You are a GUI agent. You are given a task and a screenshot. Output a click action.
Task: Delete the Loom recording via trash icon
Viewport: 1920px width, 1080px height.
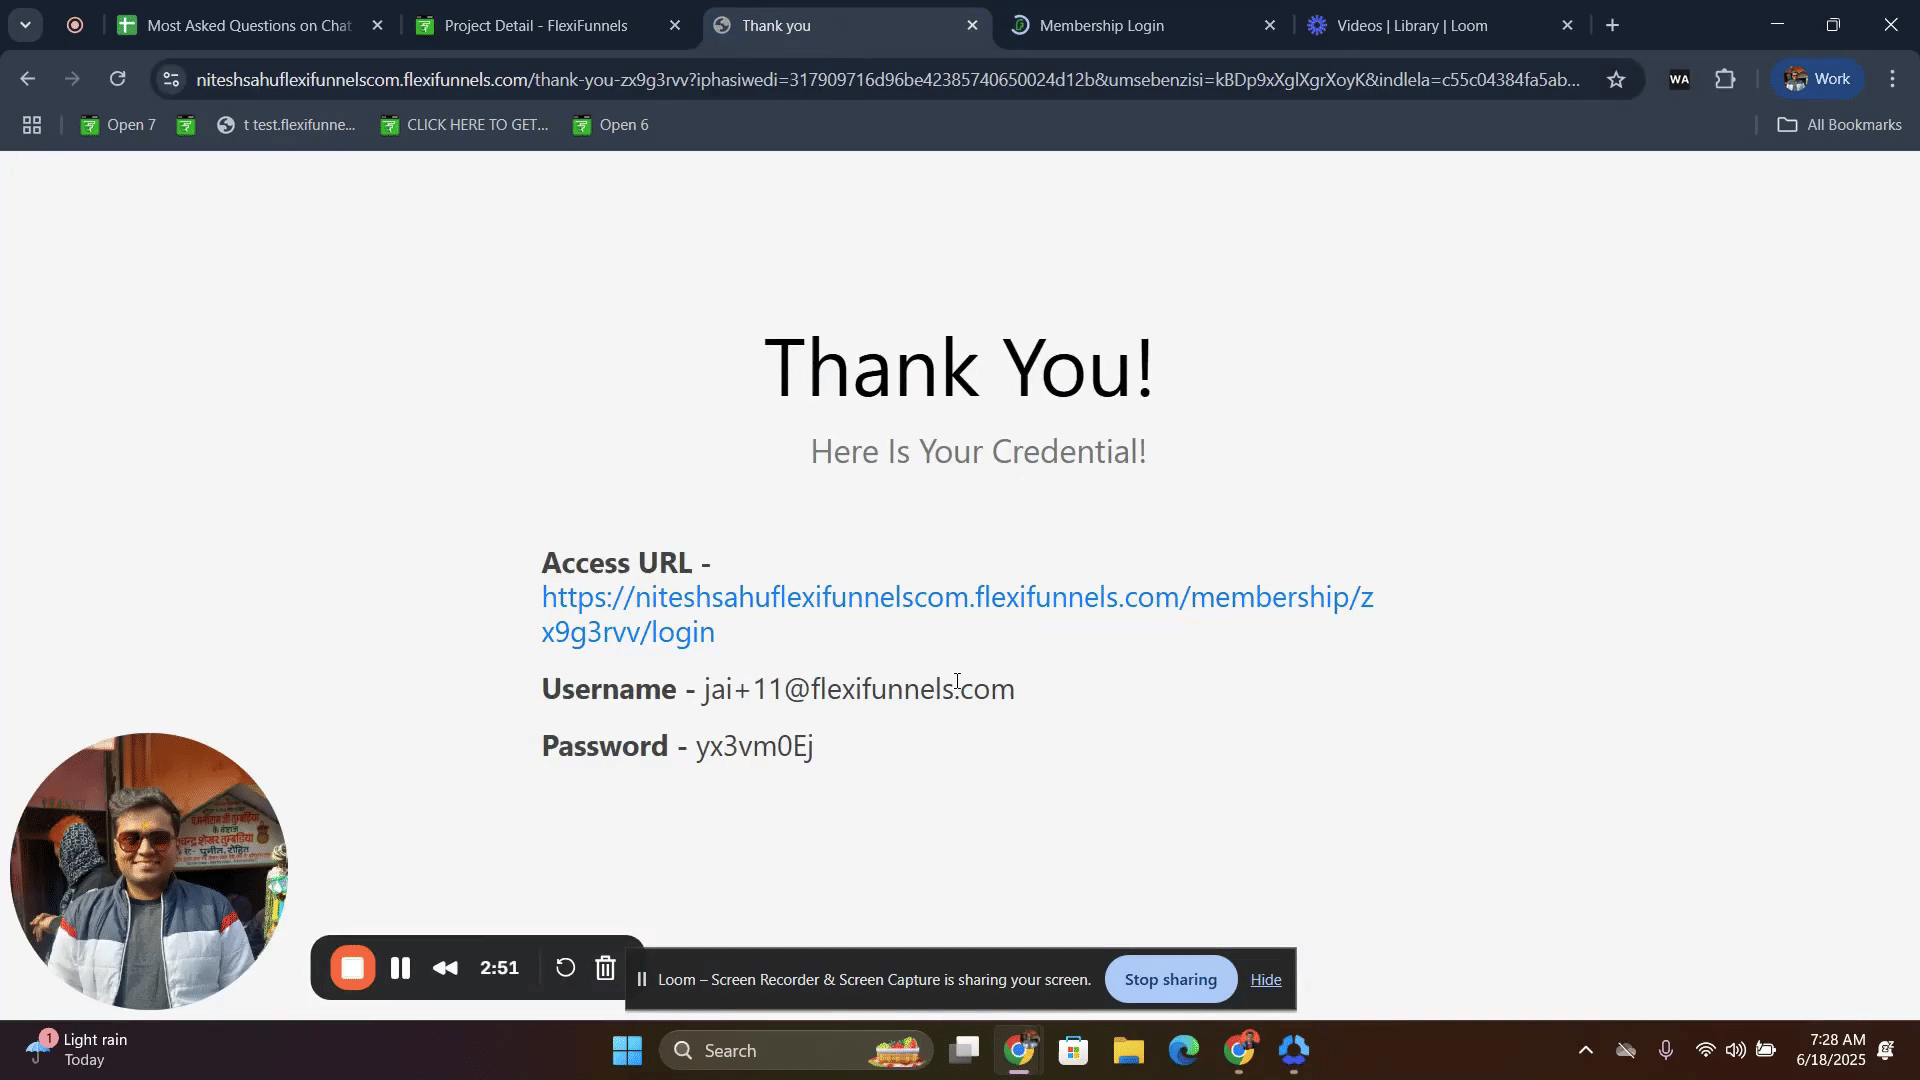pos(605,968)
